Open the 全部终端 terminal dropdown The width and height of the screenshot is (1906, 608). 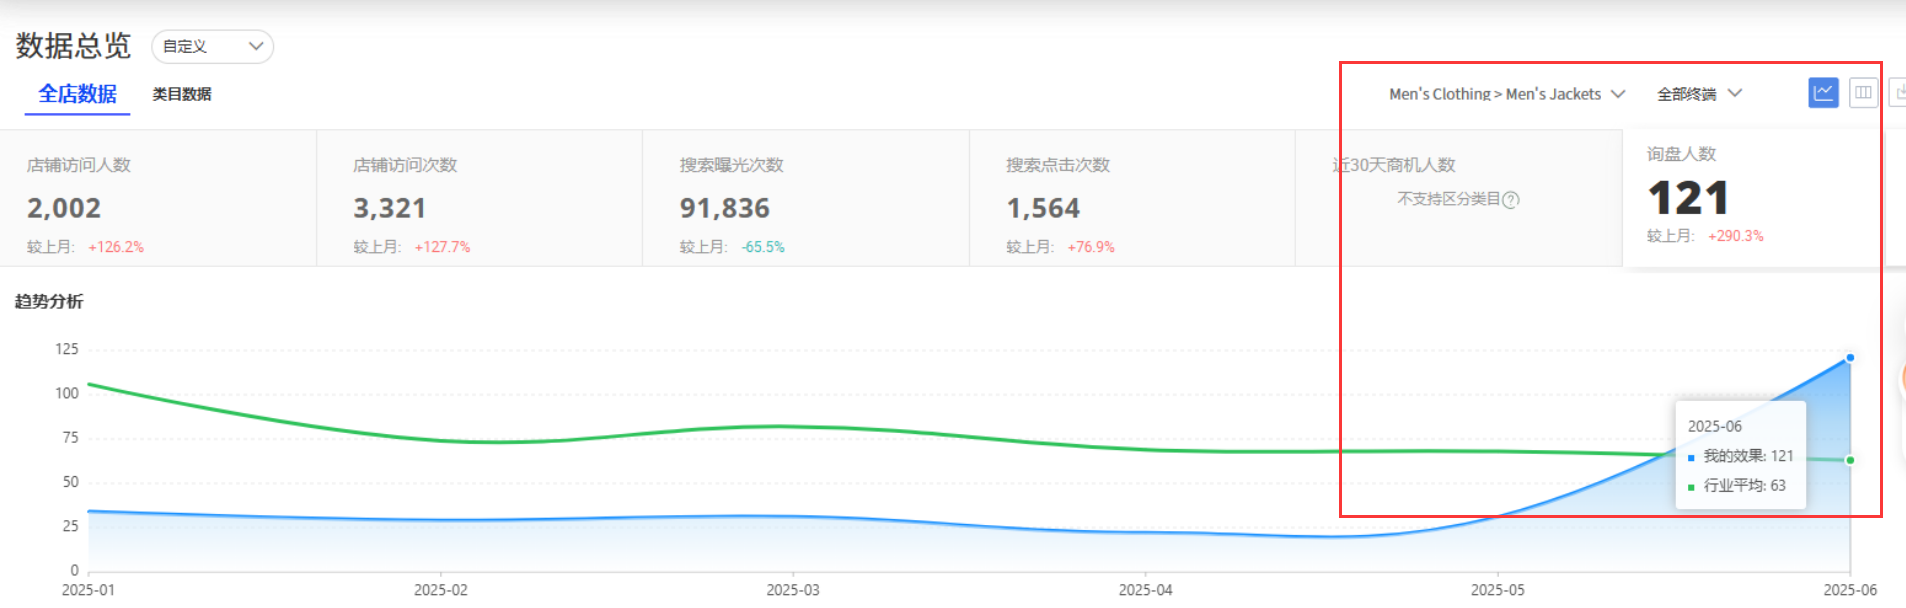(1699, 94)
